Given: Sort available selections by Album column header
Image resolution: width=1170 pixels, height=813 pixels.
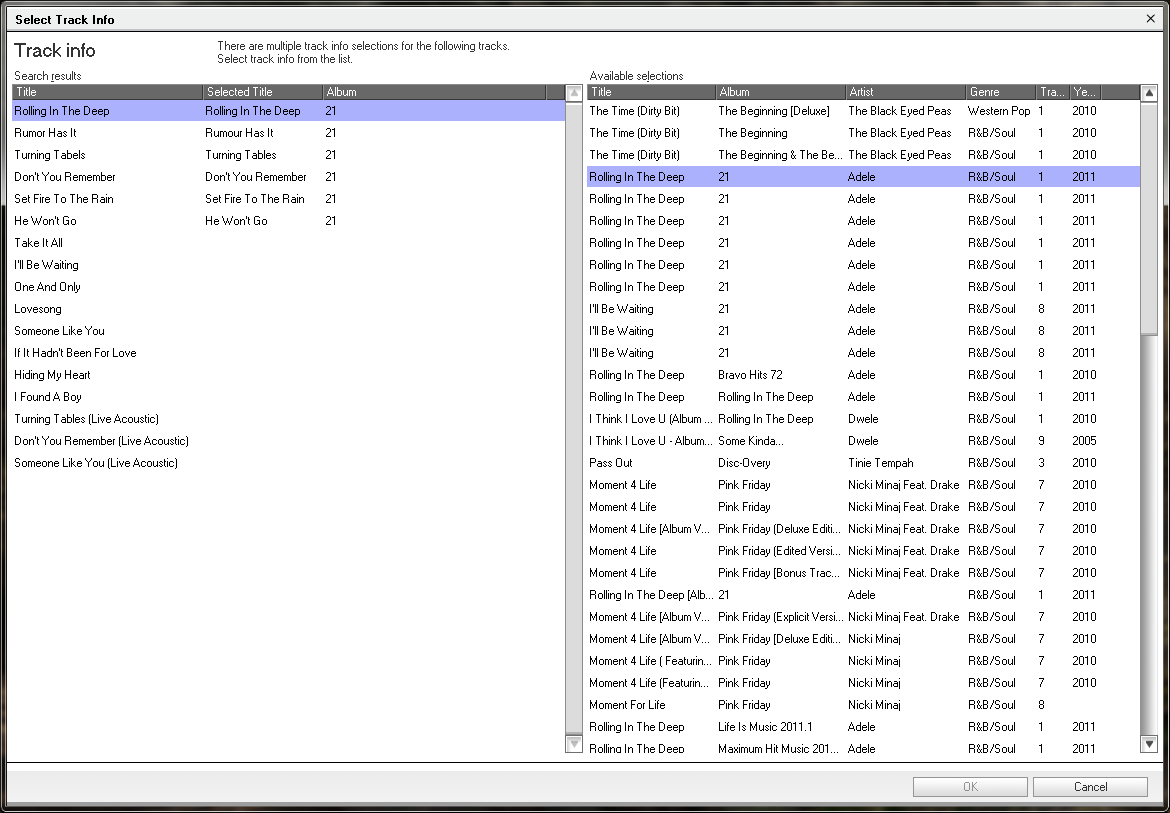Looking at the screenshot, I should click(x=780, y=92).
